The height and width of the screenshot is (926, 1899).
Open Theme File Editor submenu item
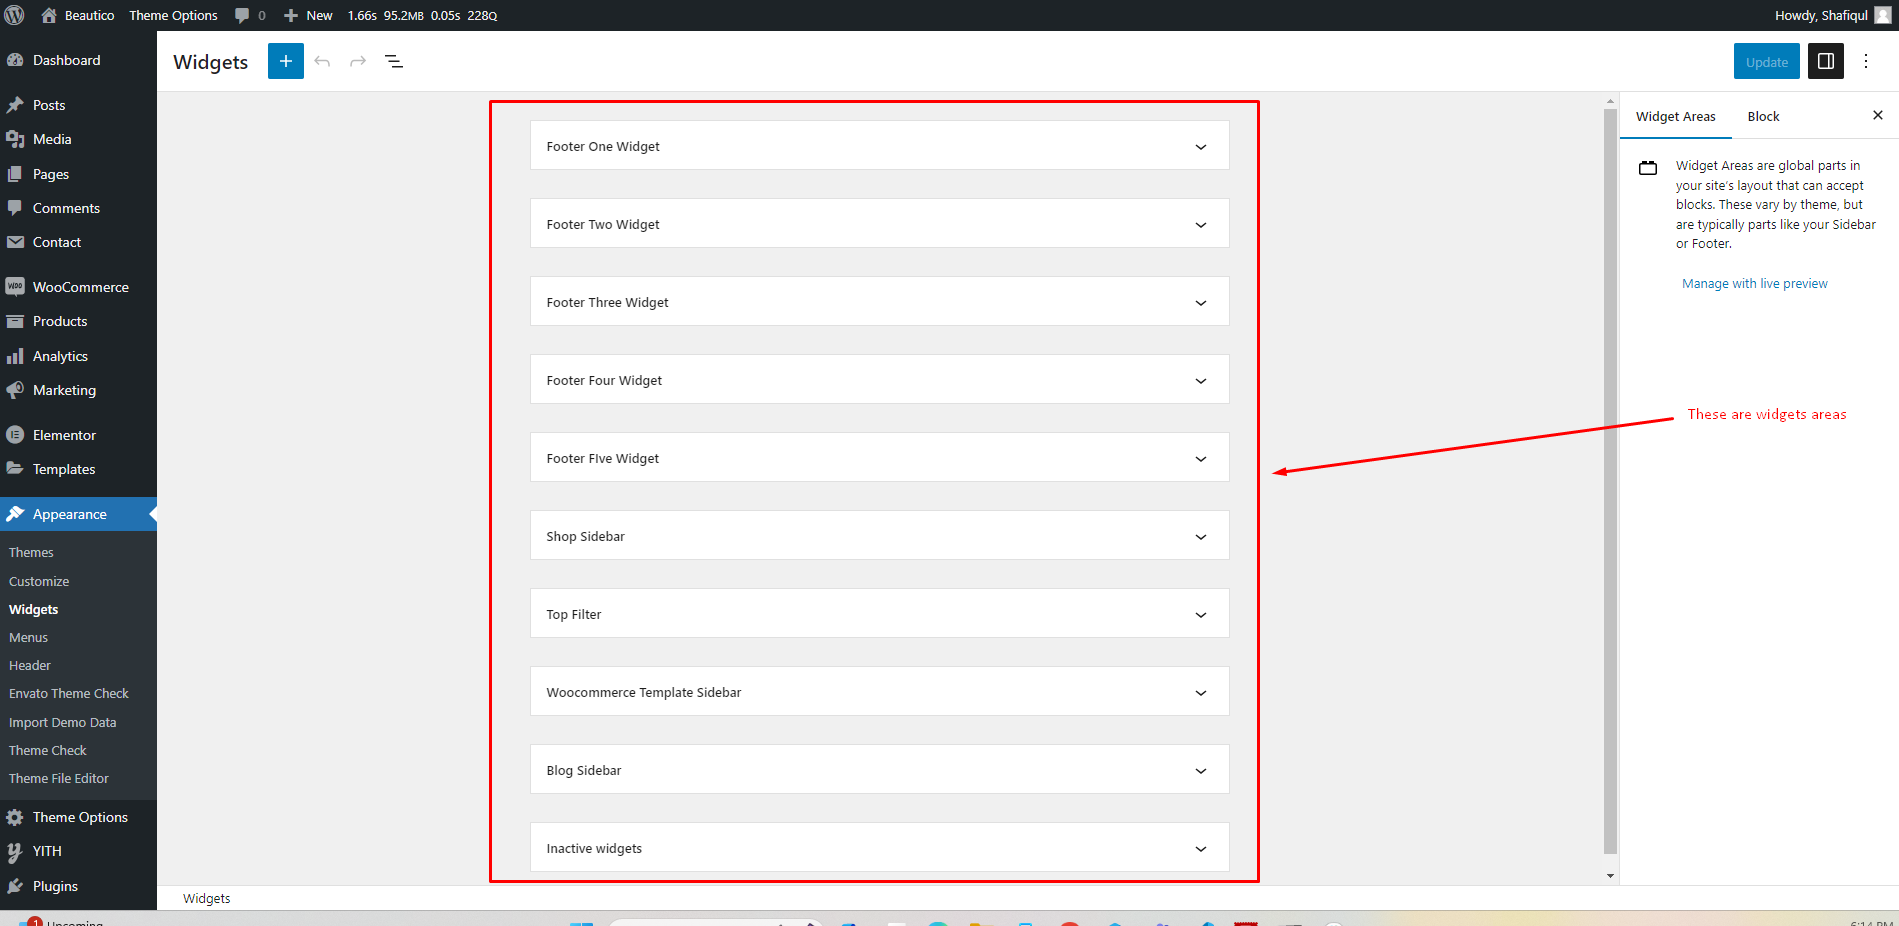(x=59, y=778)
